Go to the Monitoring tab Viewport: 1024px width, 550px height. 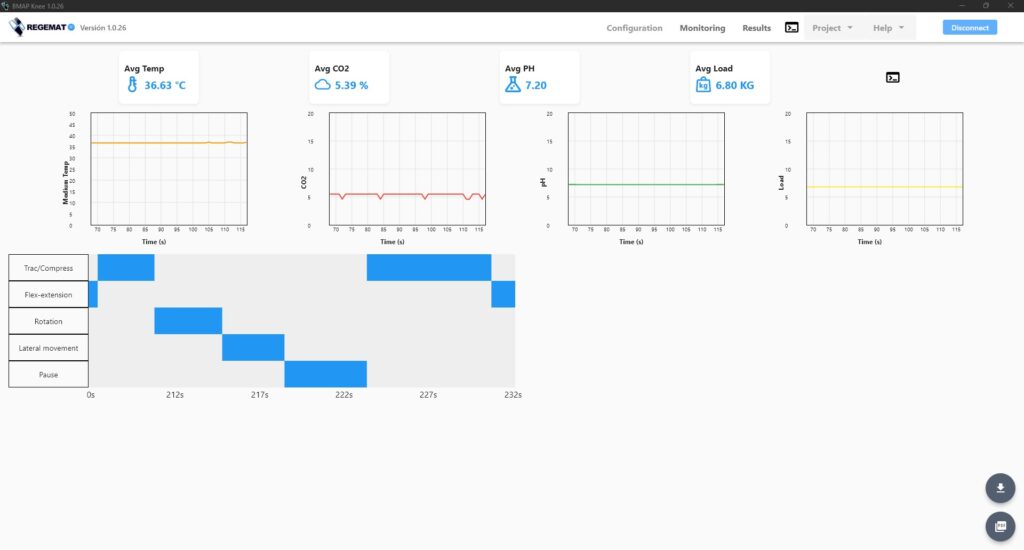point(702,28)
